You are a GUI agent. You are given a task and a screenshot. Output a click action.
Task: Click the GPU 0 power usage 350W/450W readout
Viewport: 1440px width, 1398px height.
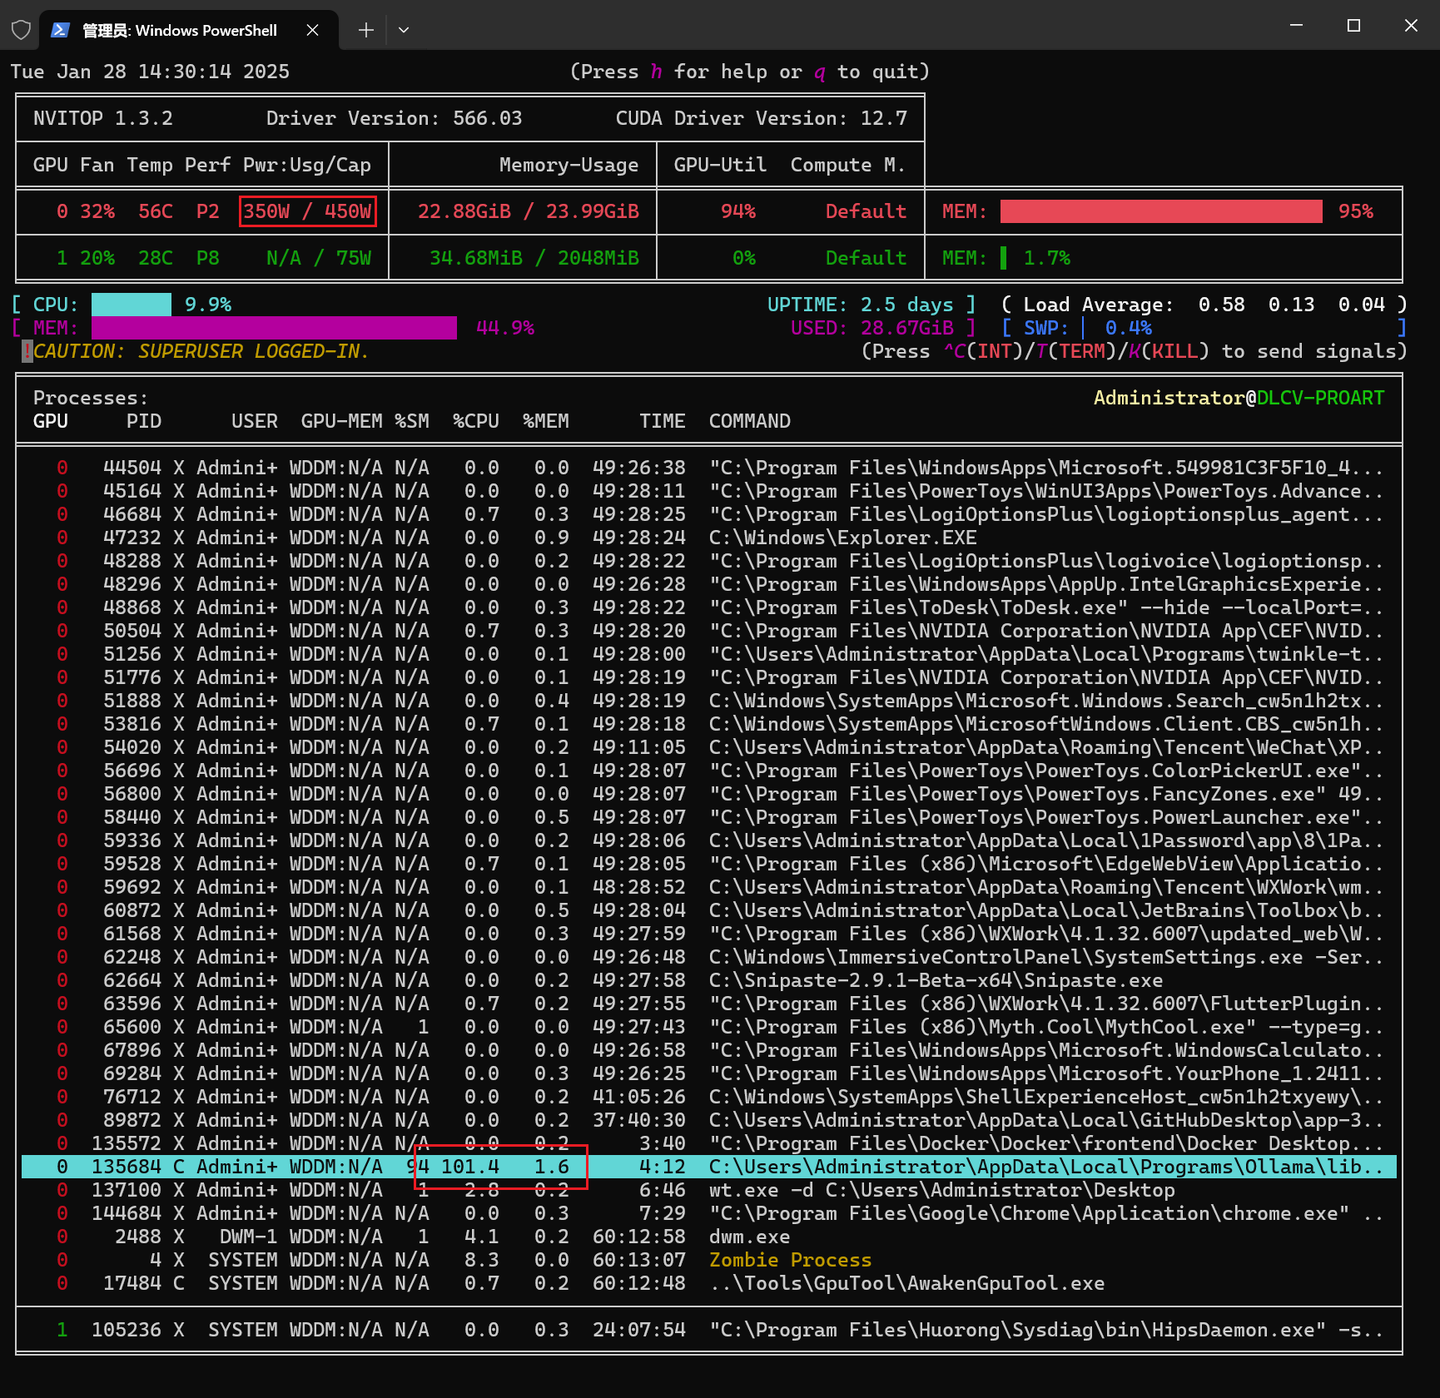click(x=307, y=211)
